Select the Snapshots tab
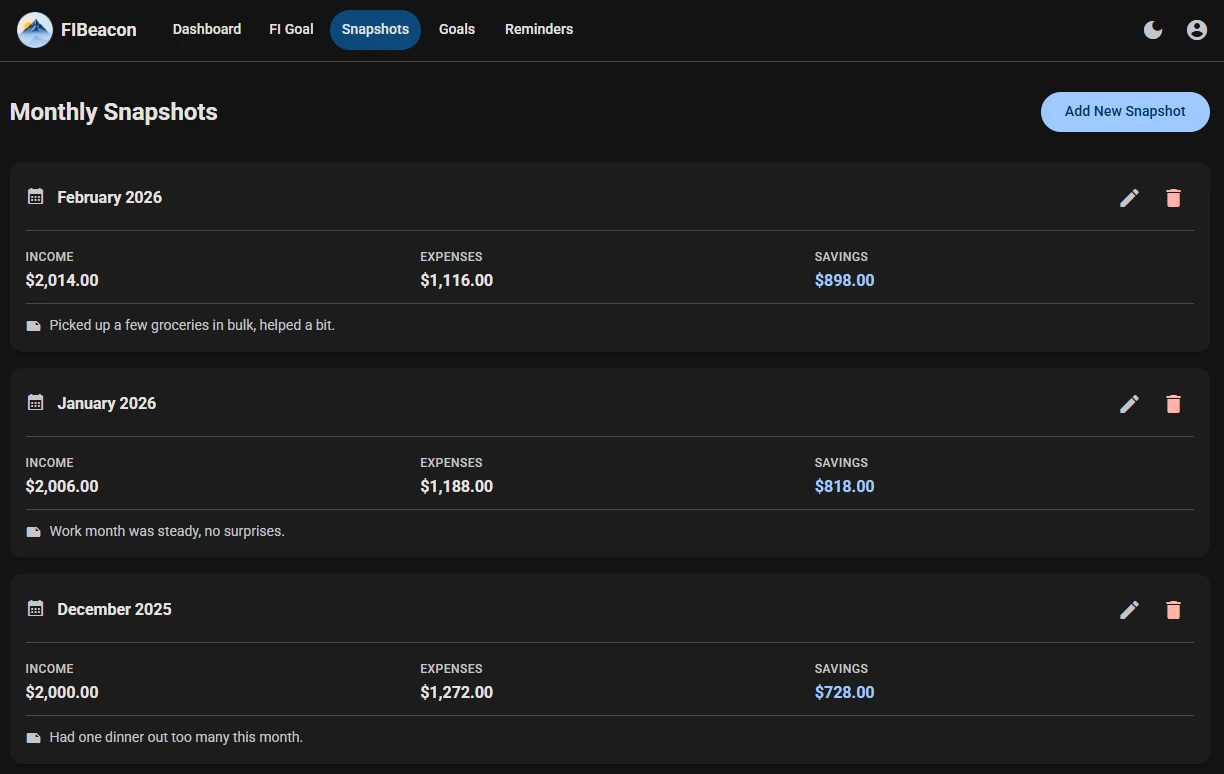Image resolution: width=1224 pixels, height=774 pixels. [x=375, y=30]
